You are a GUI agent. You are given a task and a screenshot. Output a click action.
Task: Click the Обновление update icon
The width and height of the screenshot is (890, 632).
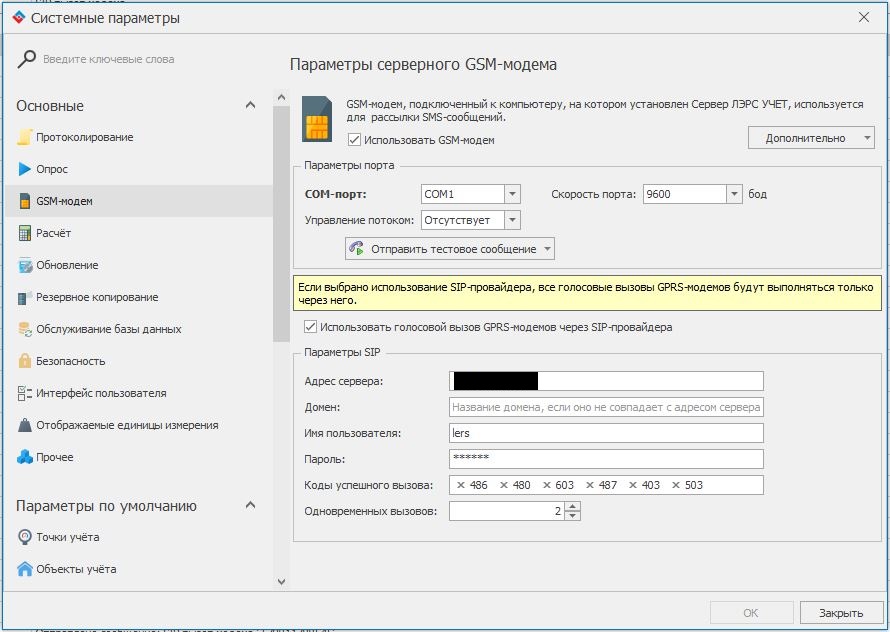[x=25, y=265]
